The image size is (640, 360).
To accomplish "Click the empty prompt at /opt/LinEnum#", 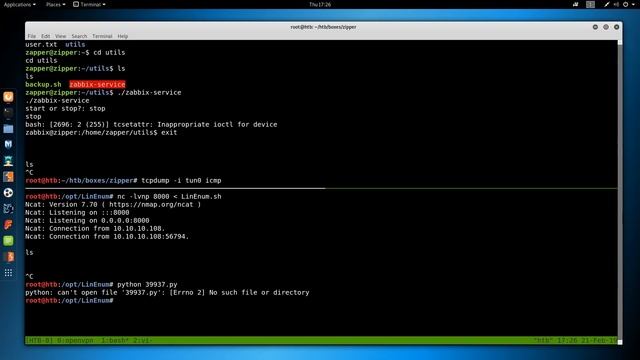I will (69, 300).
